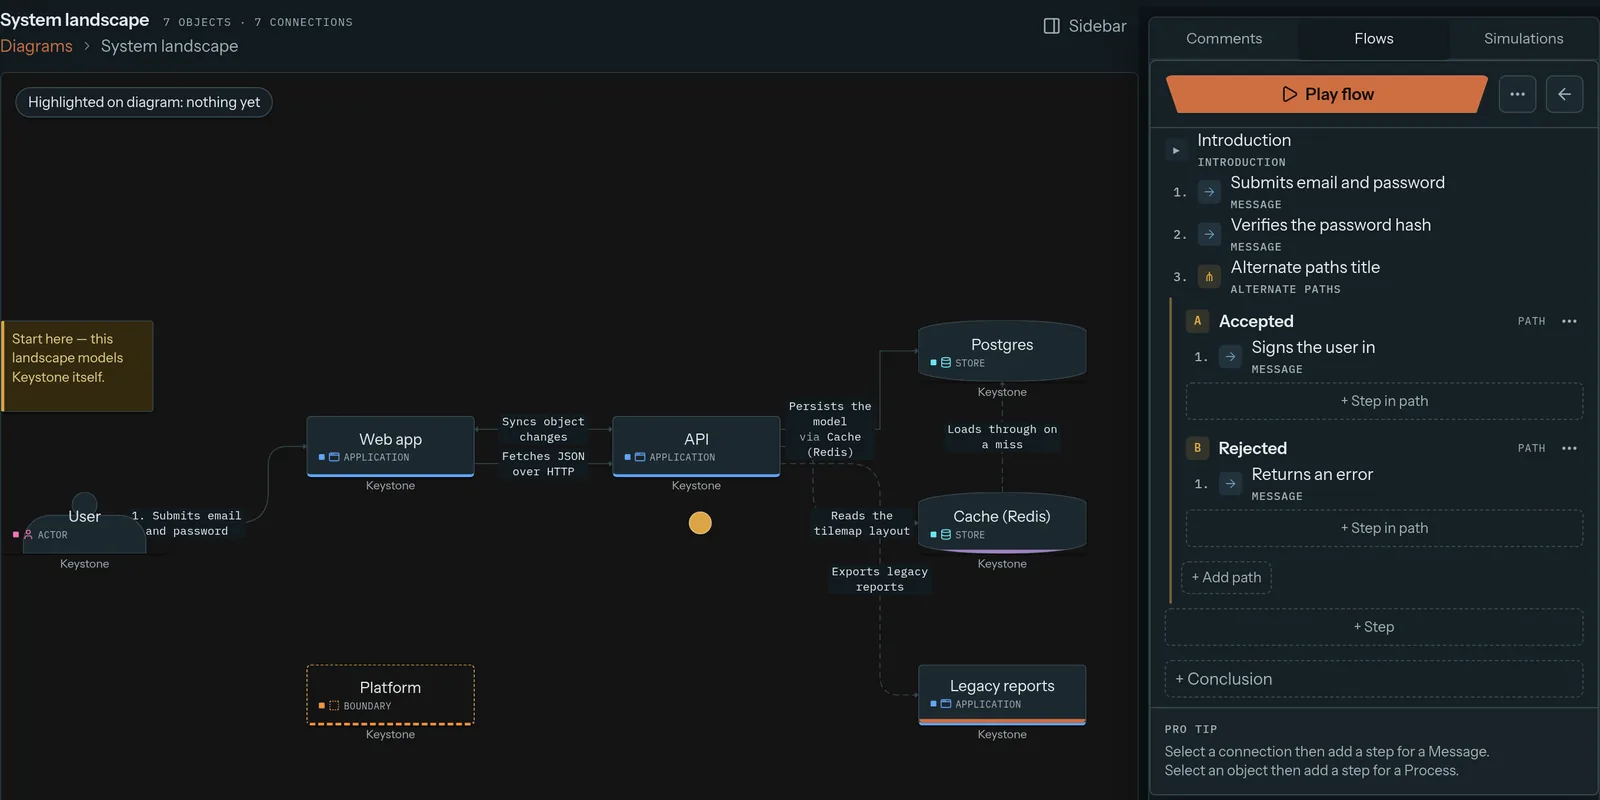Select the Postgres store node
Image resolution: width=1600 pixels, height=800 pixels.
1002,351
